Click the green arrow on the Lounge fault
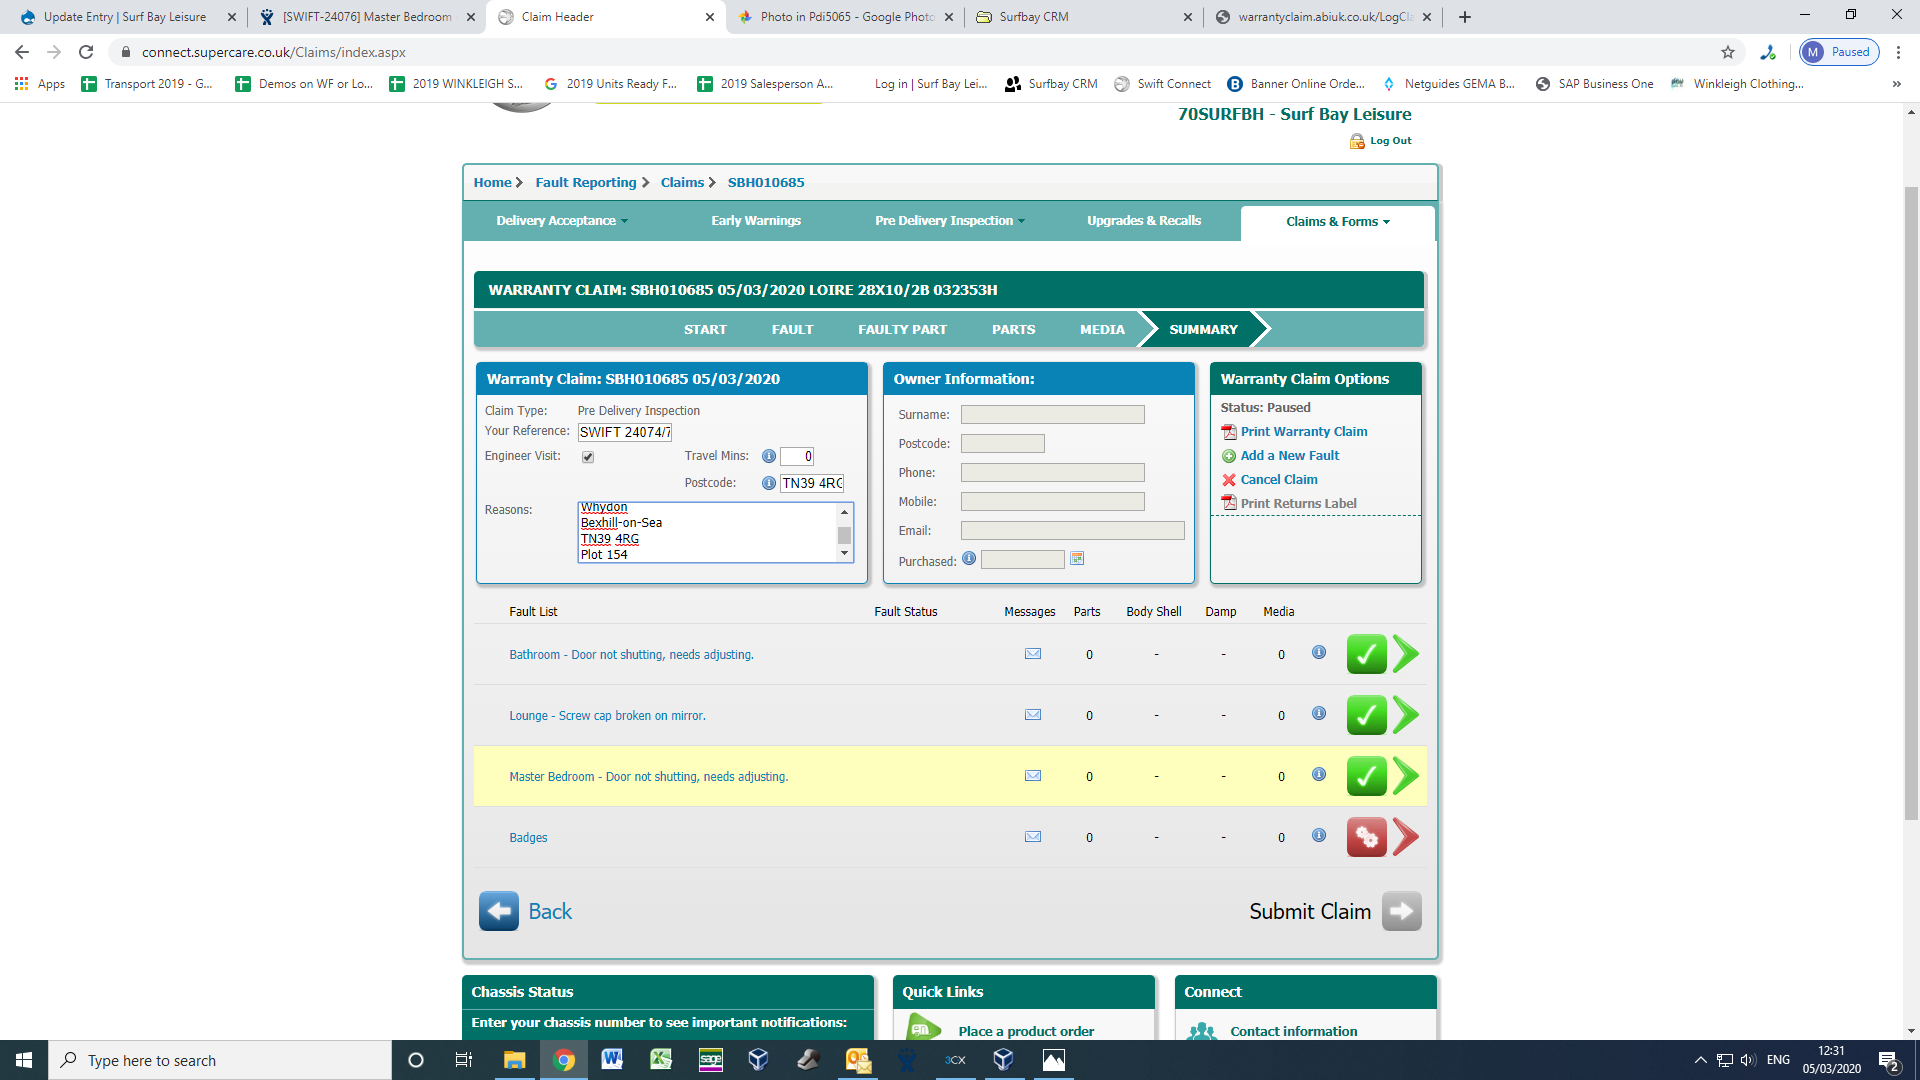This screenshot has height=1080, width=1920. [x=1406, y=716]
